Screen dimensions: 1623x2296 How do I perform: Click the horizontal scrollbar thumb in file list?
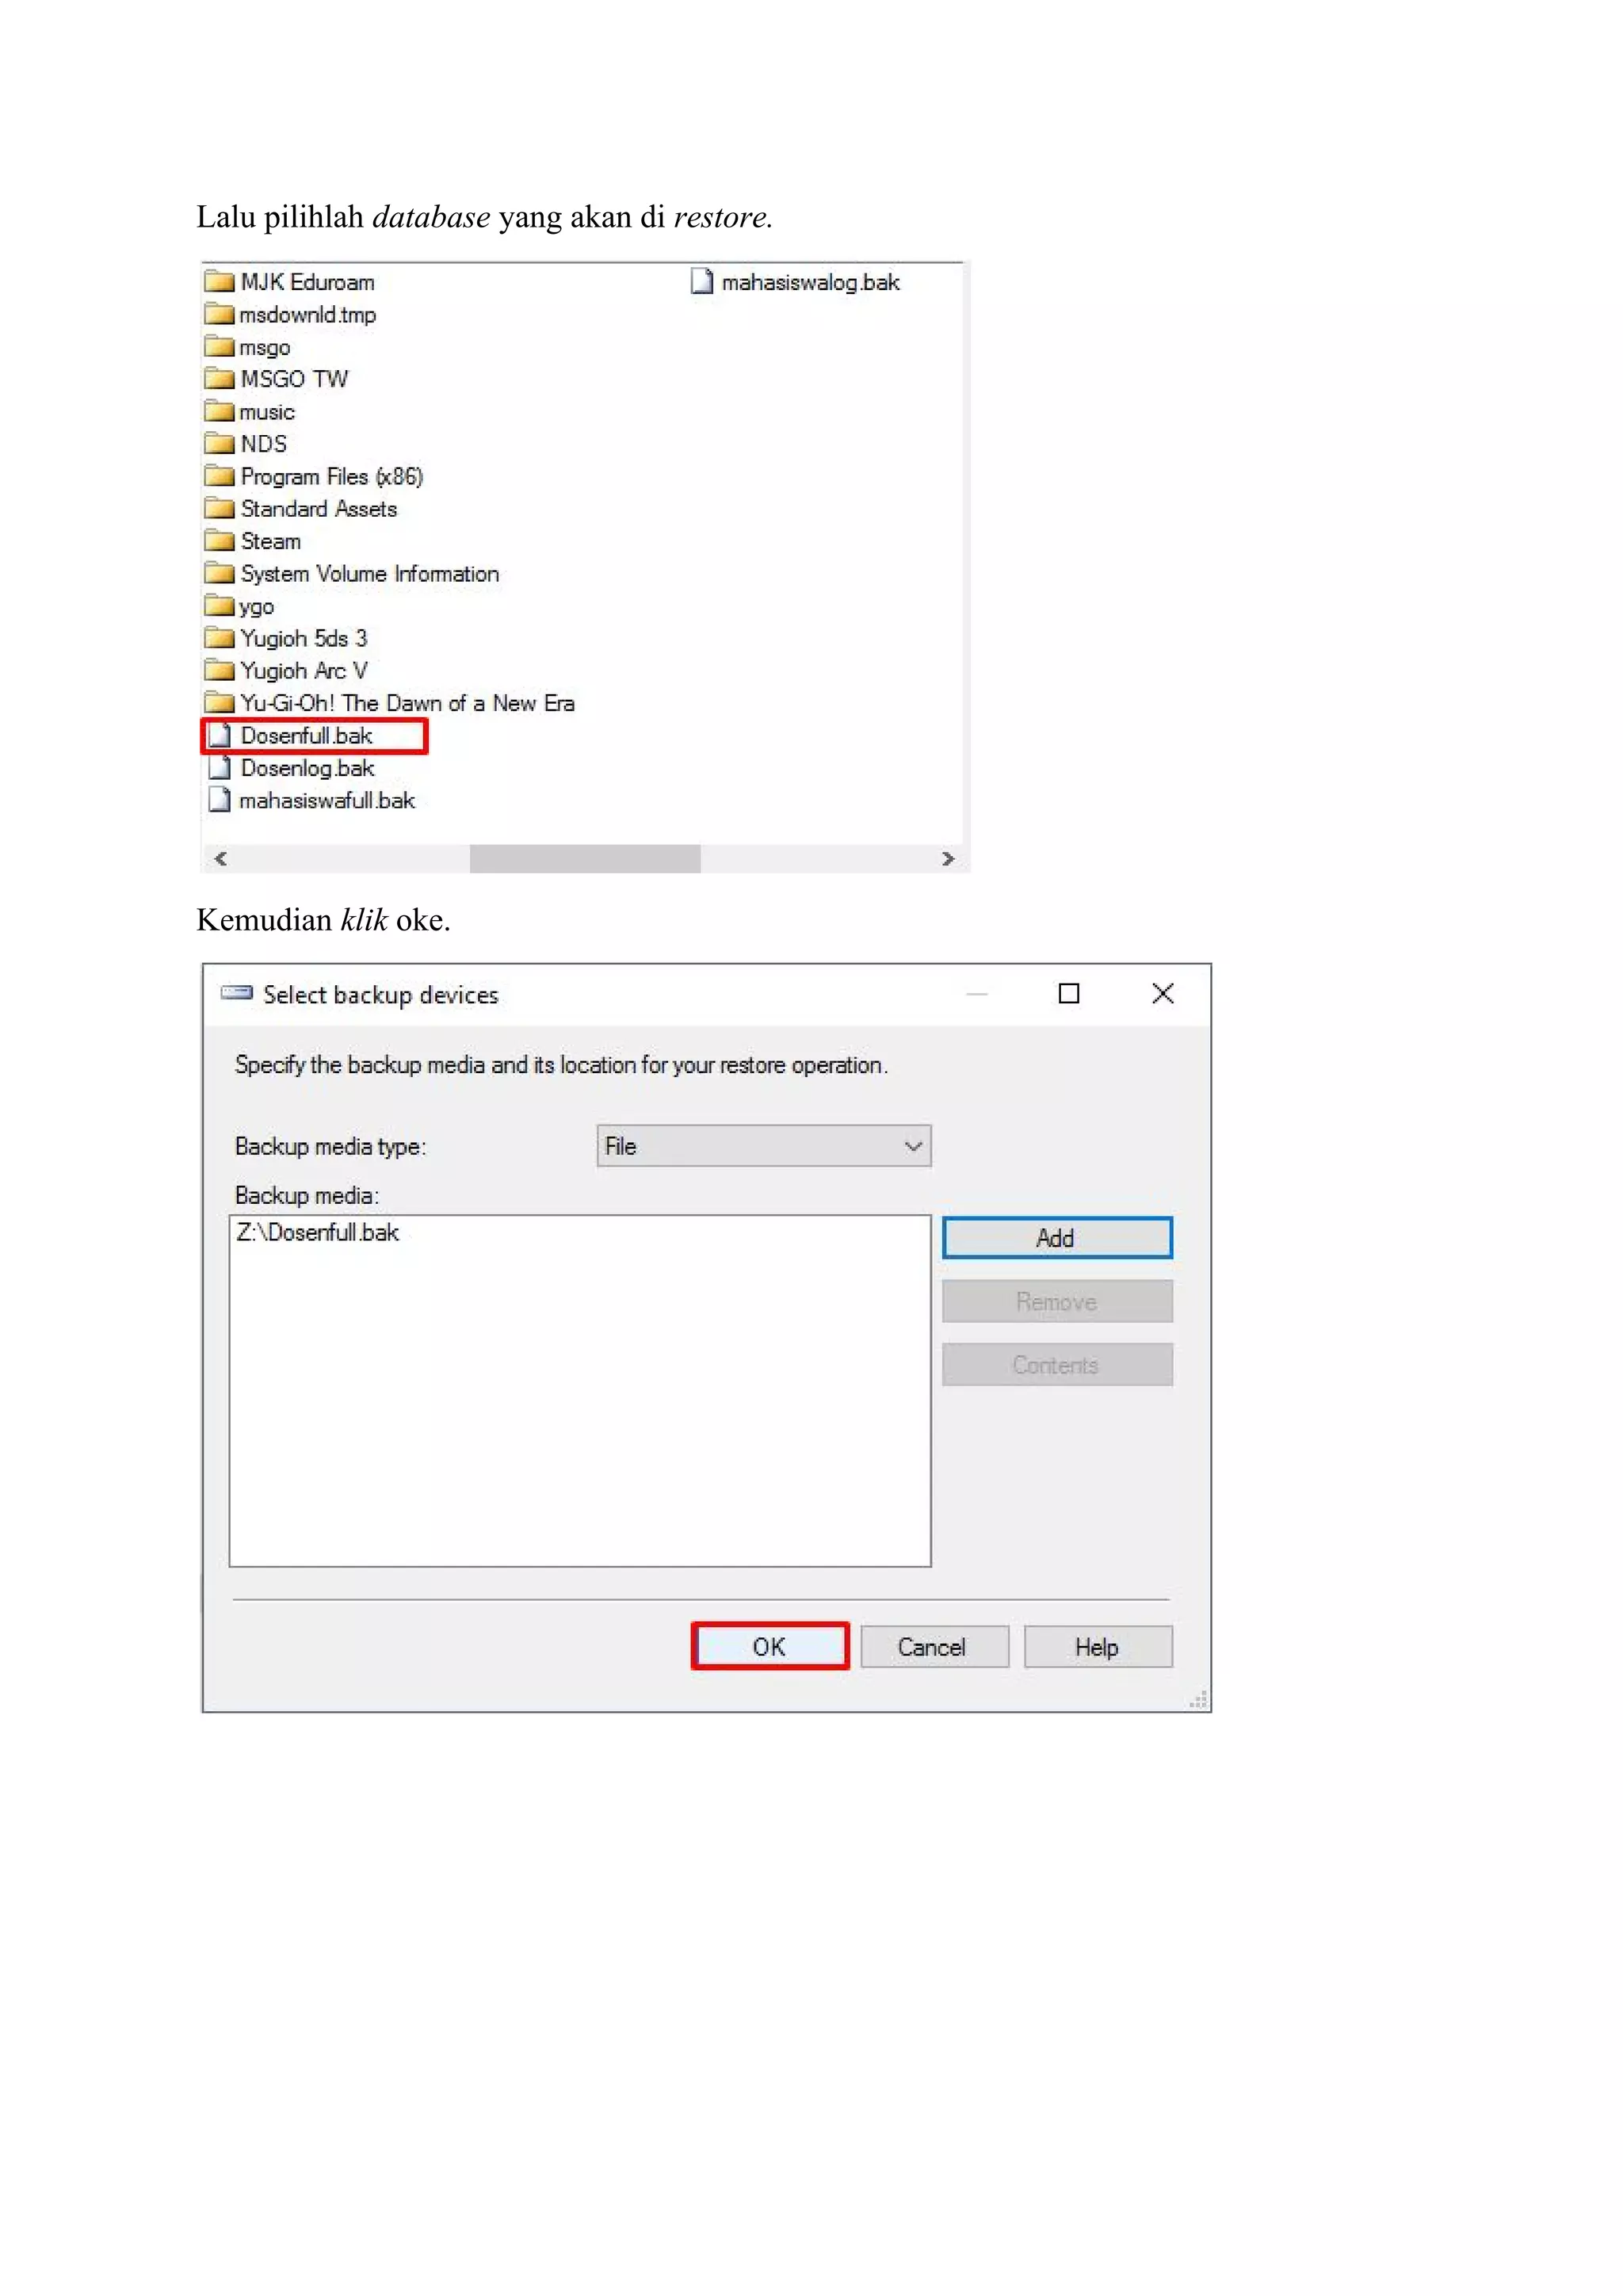tap(585, 858)
